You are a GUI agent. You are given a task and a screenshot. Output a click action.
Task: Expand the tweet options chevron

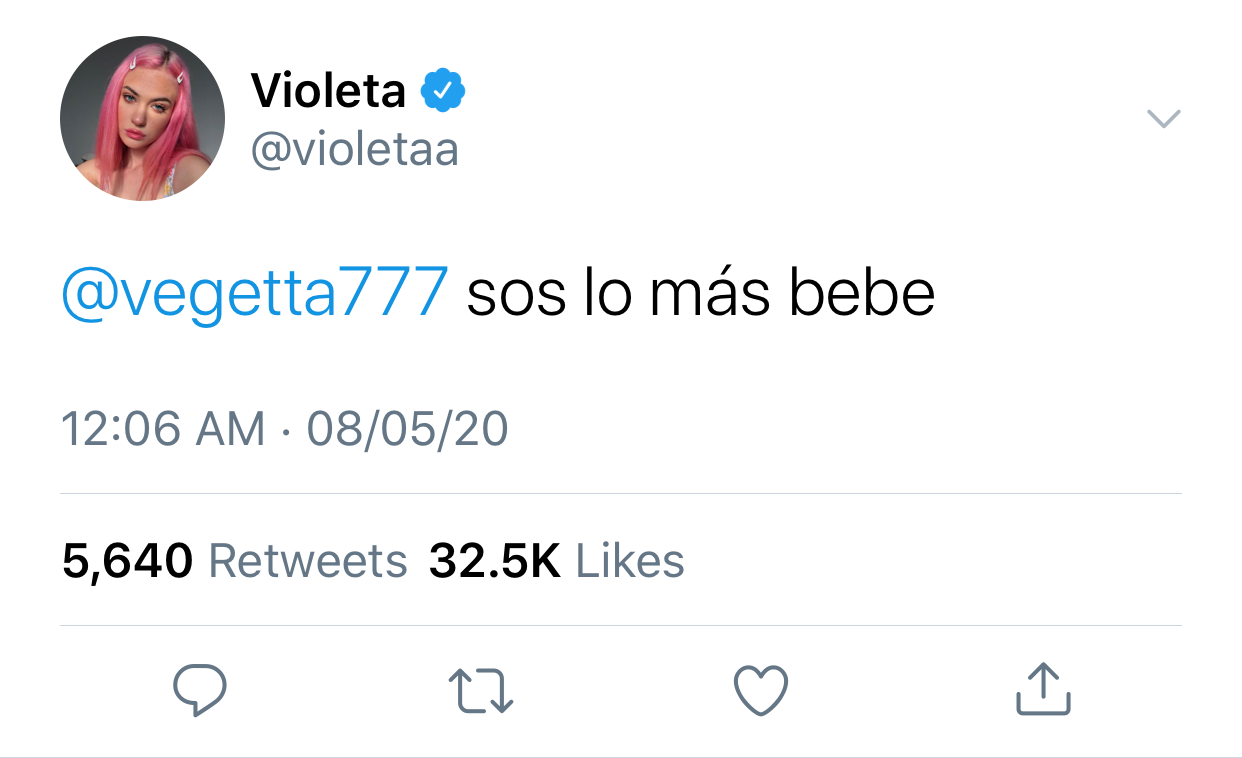tap(1163, 119)
